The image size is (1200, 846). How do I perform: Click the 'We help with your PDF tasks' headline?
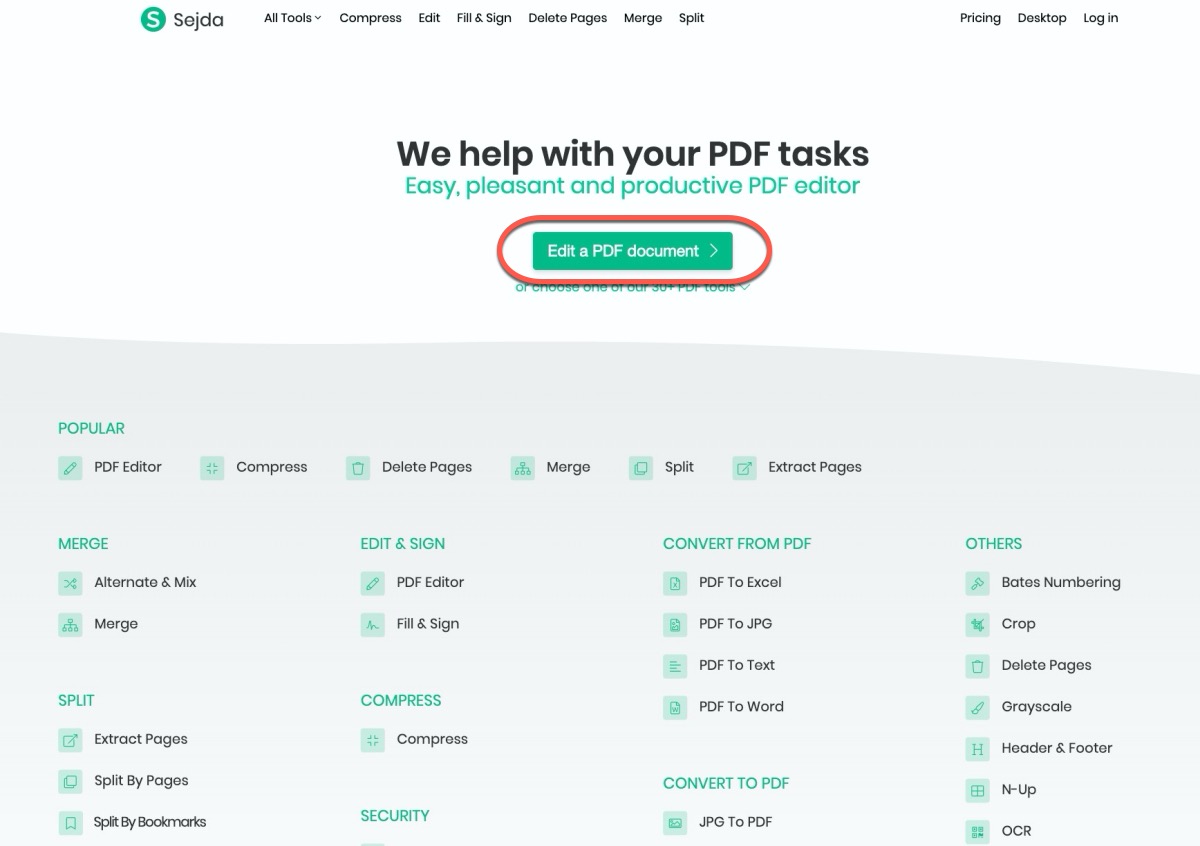pyautogui.click(x=632, y=154)
